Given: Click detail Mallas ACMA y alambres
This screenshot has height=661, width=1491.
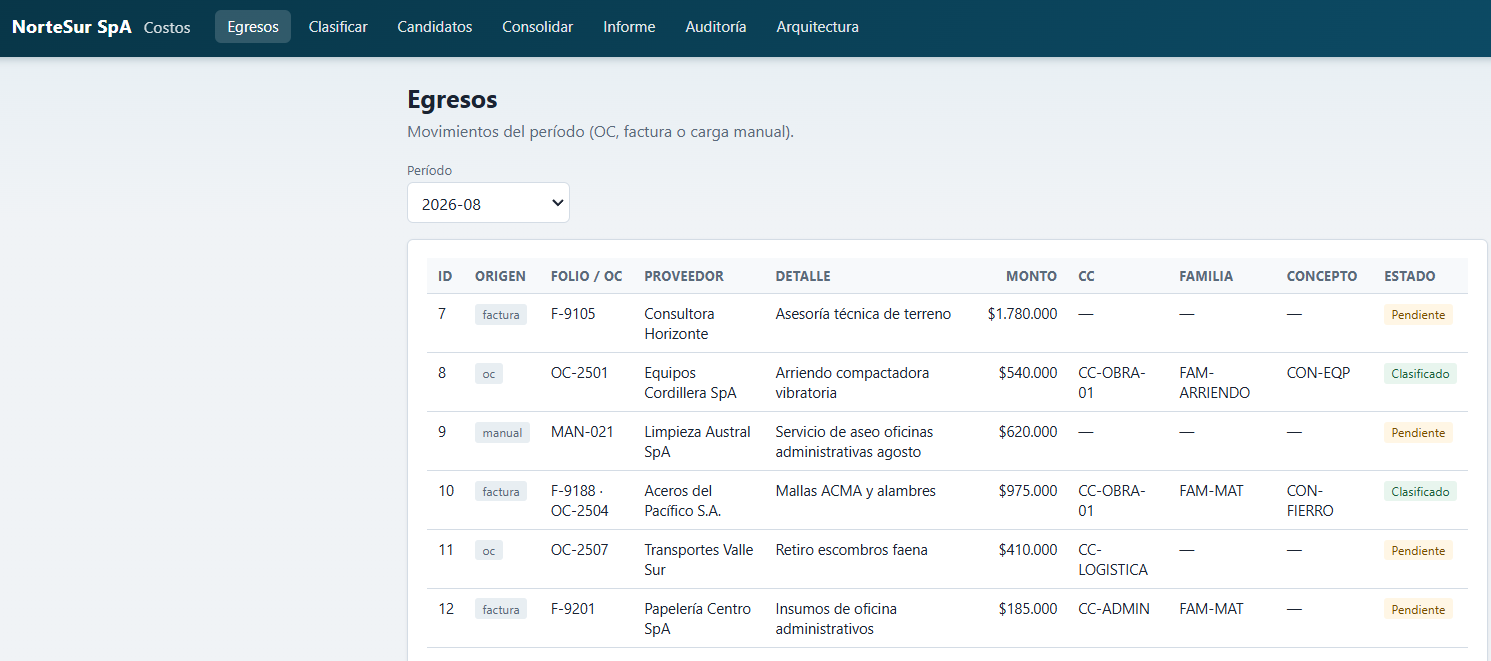Looking at the screenshot, I should tap(856, 491).
